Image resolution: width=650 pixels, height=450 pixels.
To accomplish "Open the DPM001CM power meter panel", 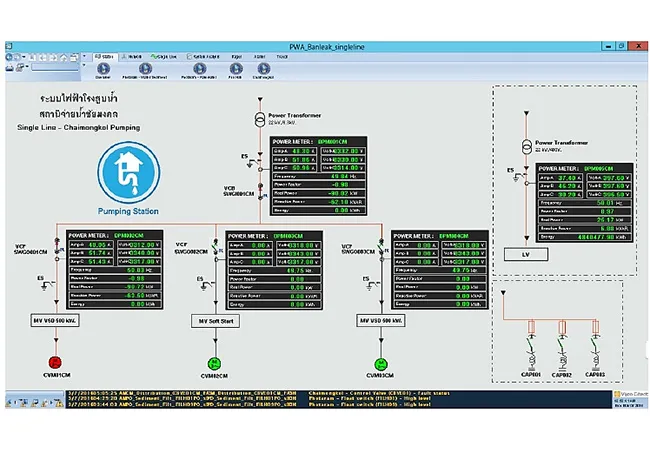I will [318, 176].
